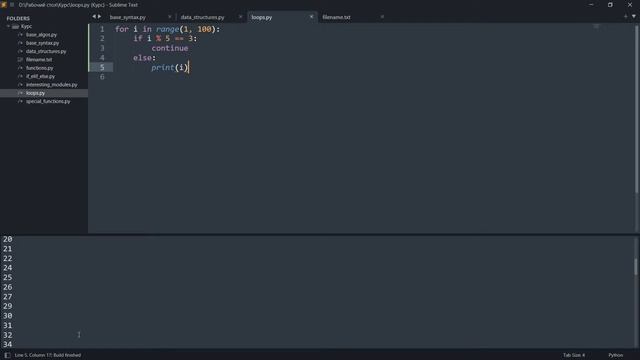Viewport: 640px width, 360px height.
Task: Open the Python syntax selector
Action: 616,355
